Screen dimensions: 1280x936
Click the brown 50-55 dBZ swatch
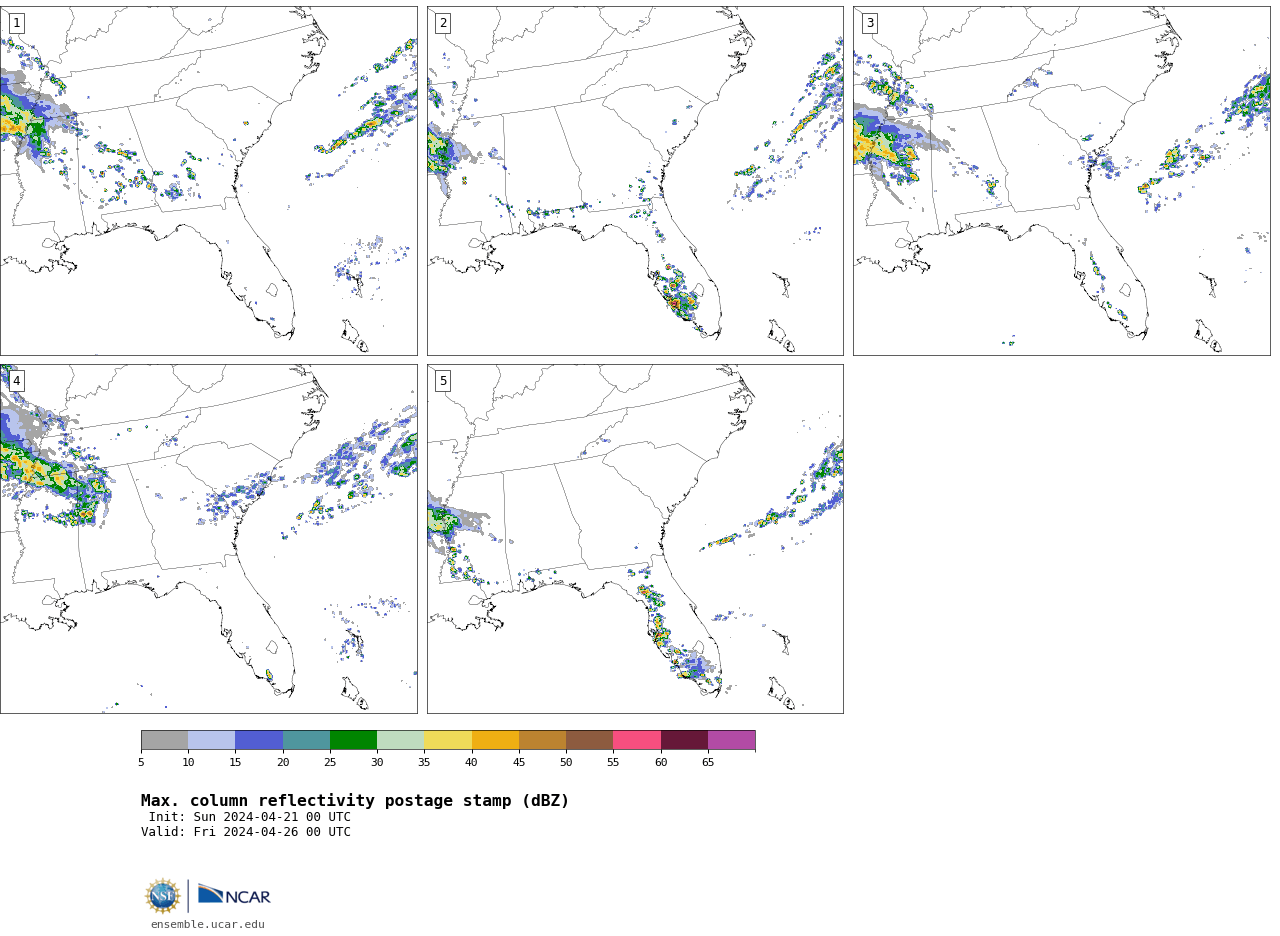pos(589,740)
